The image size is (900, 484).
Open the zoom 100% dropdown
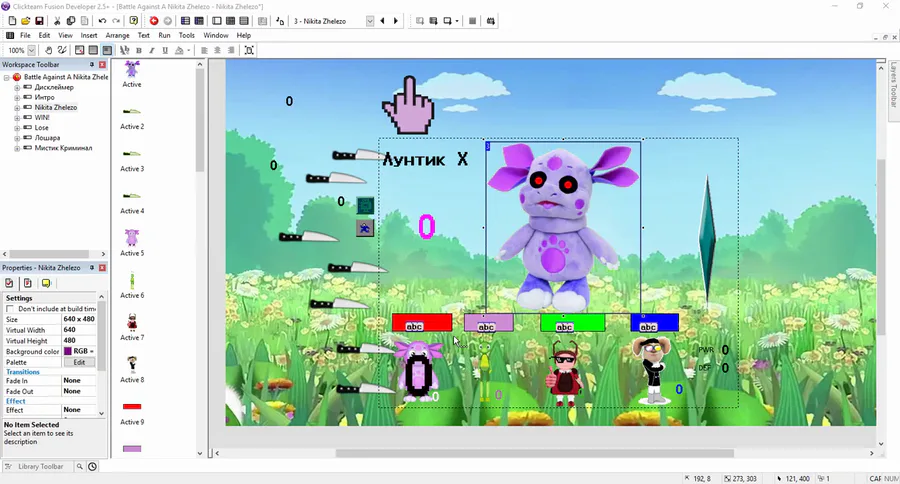pyautogui.click(x=32, y=50)
